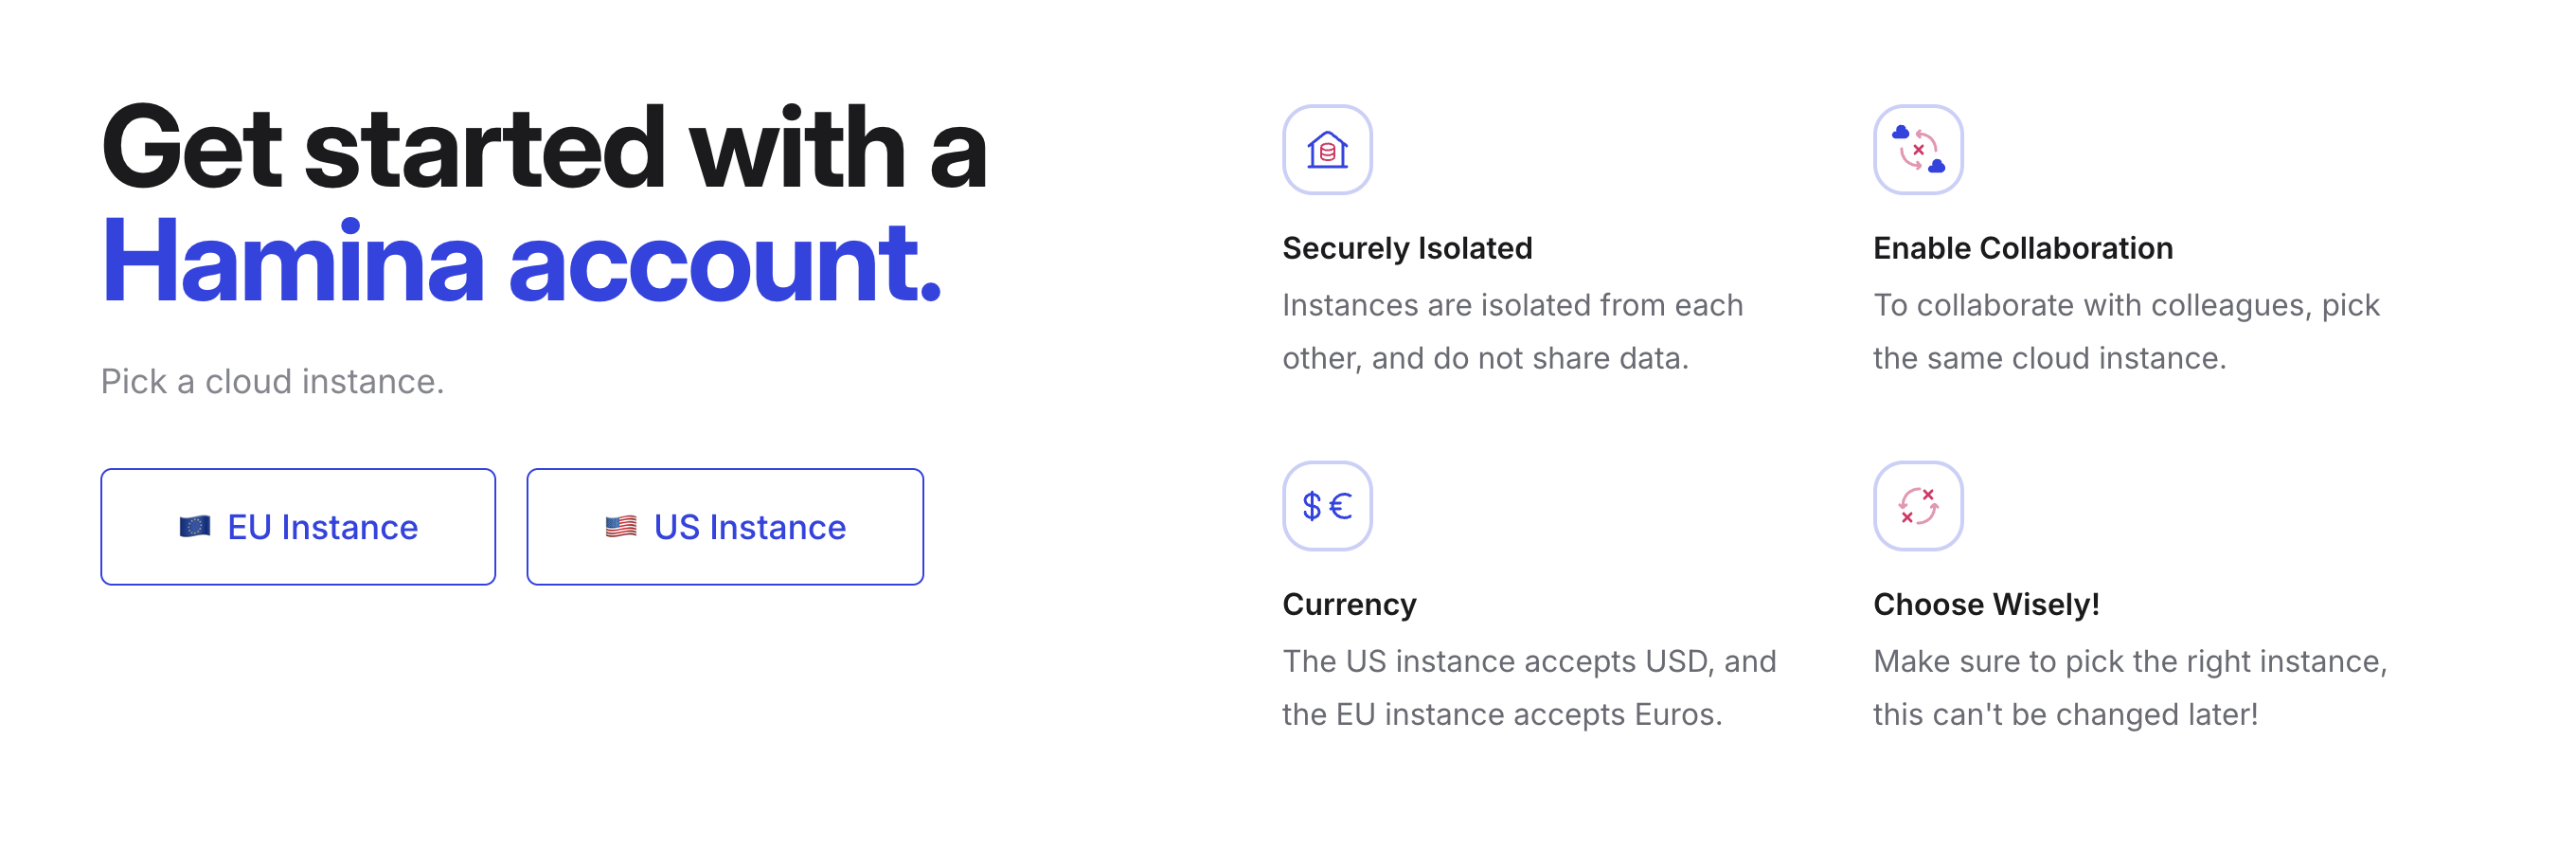Click the dollar and euro Currency icon

coord(1327,506)
